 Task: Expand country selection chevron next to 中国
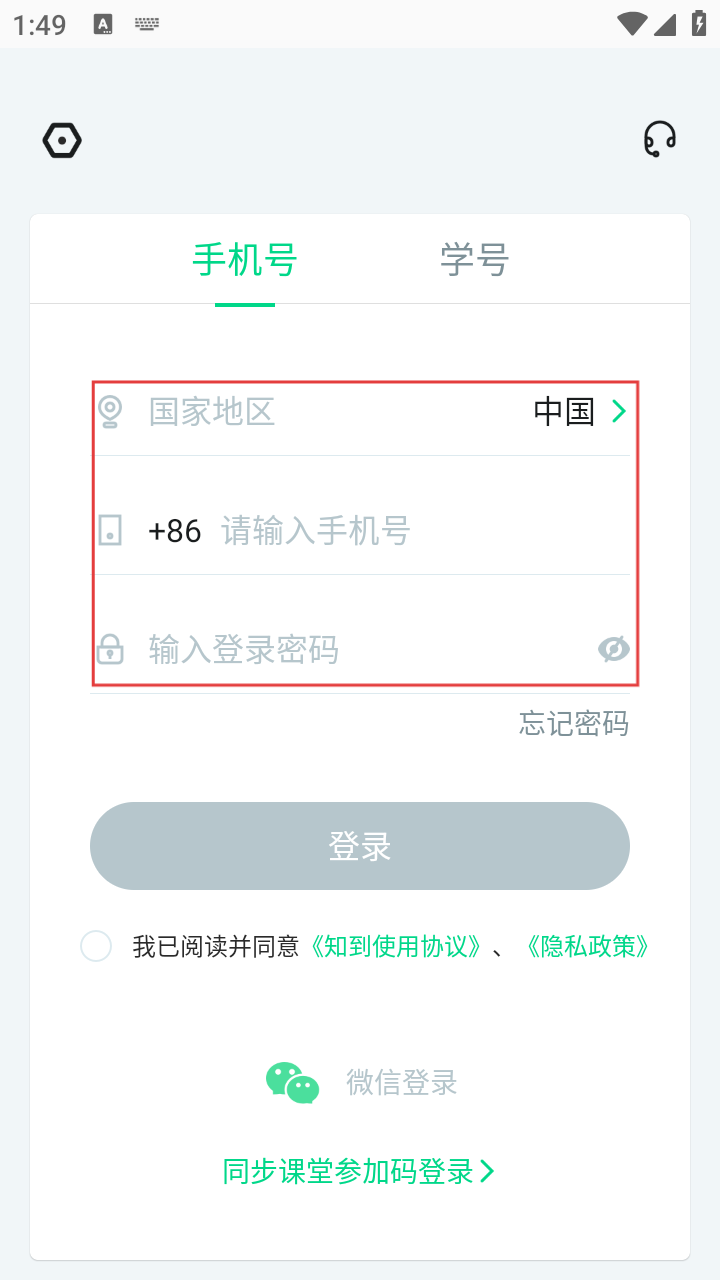[619, 411]
